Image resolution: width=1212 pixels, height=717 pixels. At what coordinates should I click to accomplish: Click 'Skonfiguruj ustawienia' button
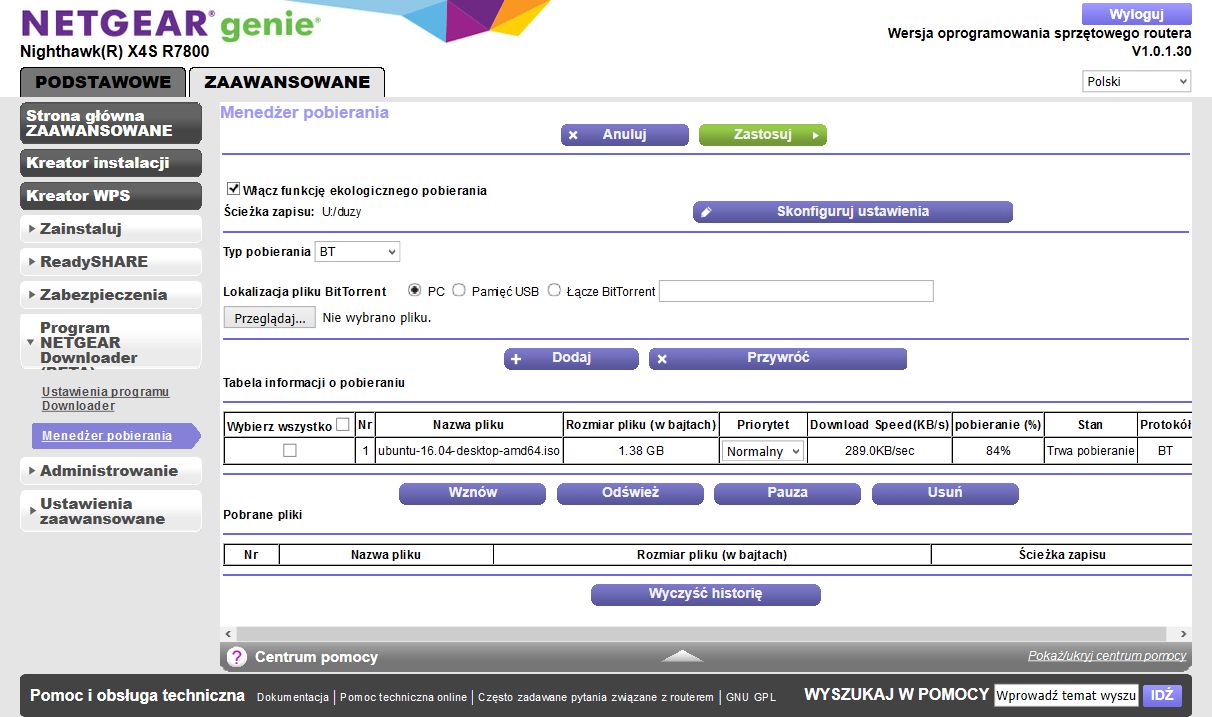[x=853, y=212]
